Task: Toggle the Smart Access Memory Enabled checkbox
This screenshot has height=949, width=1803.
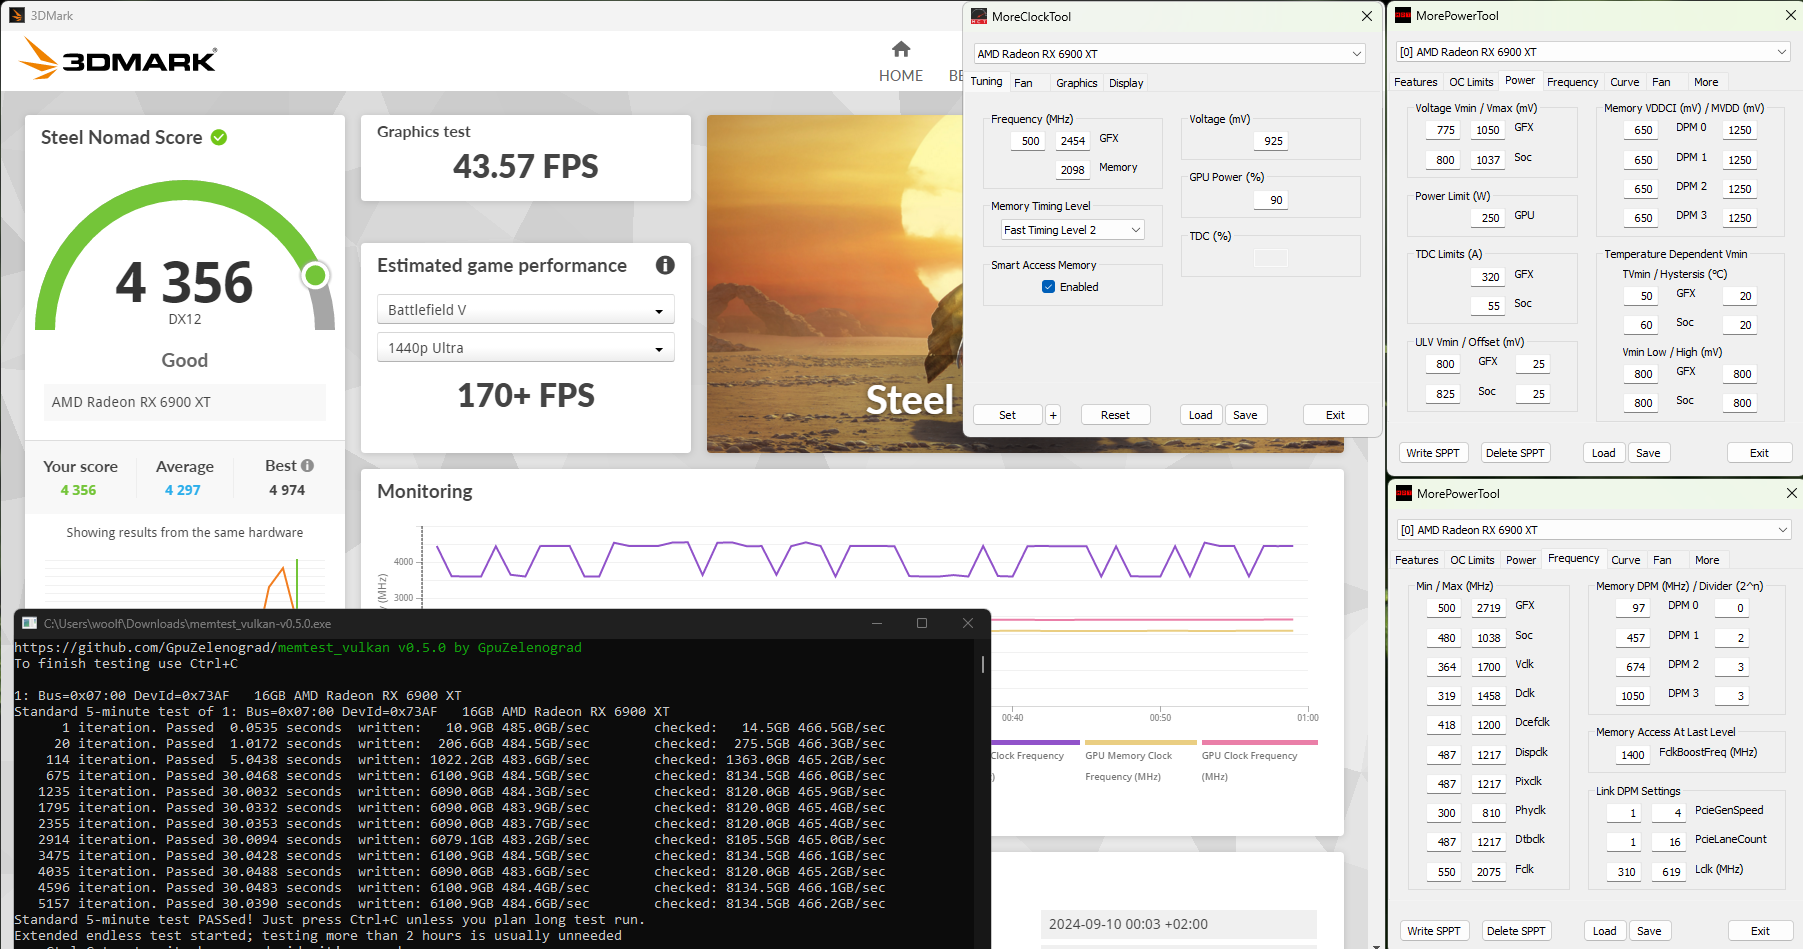Action: point(1048,287)
